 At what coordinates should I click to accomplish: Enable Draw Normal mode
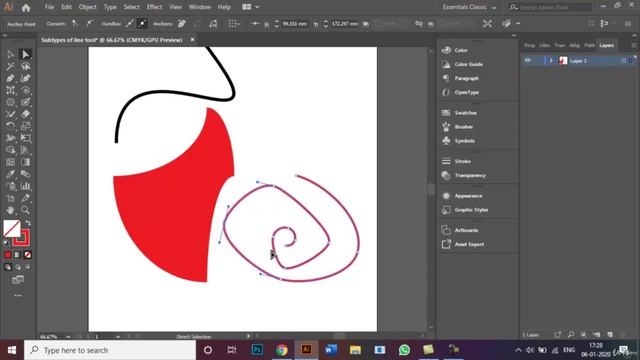click(8, 267)
